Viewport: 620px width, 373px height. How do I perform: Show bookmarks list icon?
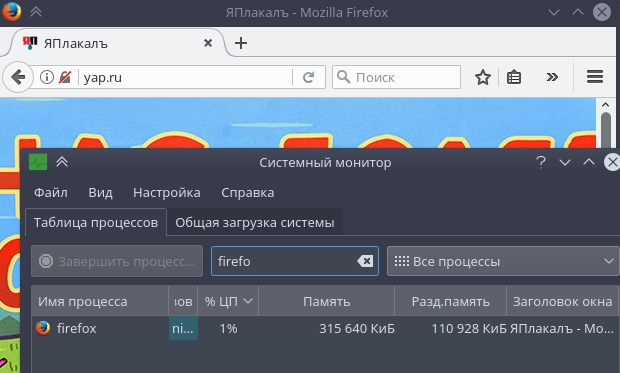(514, 77)
